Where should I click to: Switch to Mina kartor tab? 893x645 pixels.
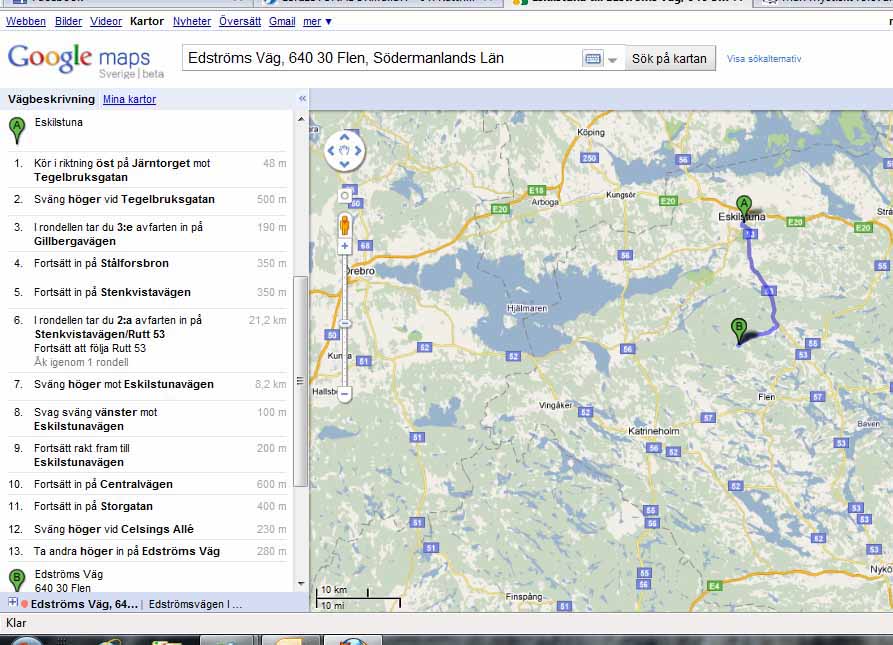(x=129, y=99)
